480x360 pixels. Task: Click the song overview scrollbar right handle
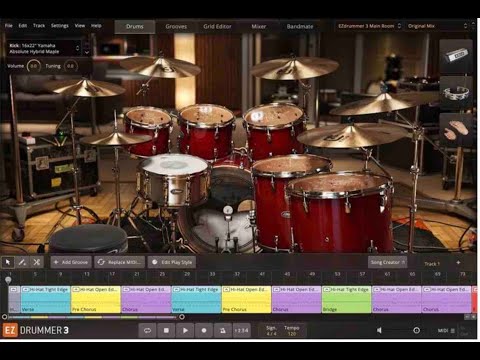point(182,317)
